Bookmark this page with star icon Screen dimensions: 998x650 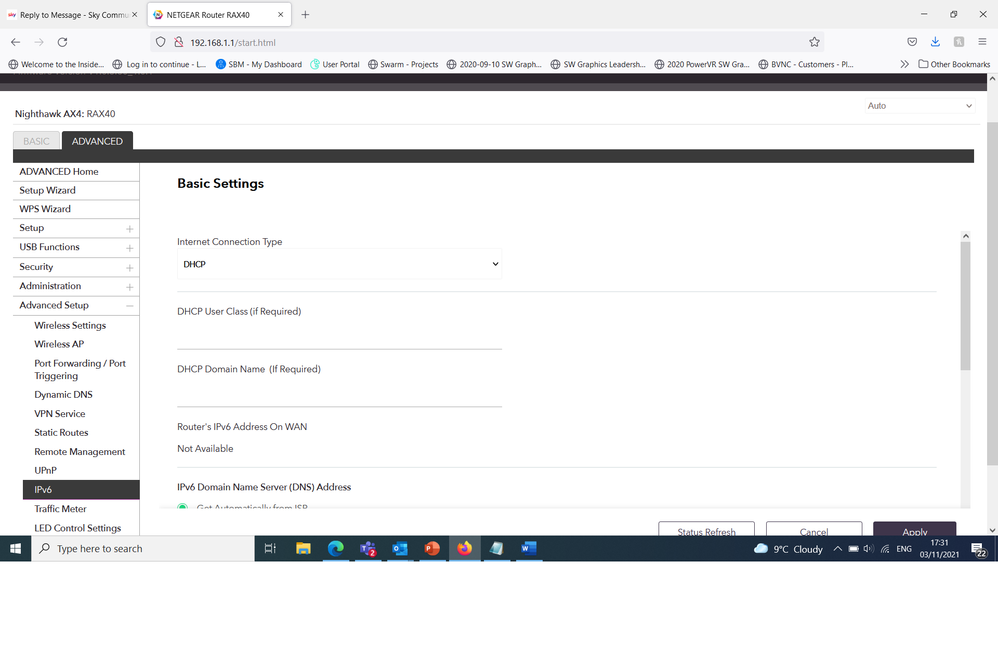[814, 42]
